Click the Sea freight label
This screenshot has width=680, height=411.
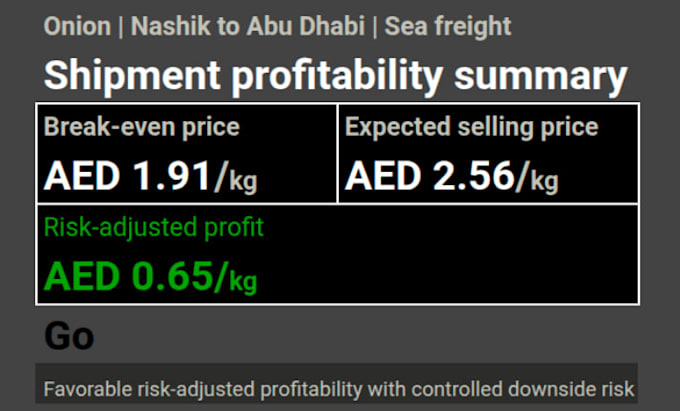tap(448, 27)
